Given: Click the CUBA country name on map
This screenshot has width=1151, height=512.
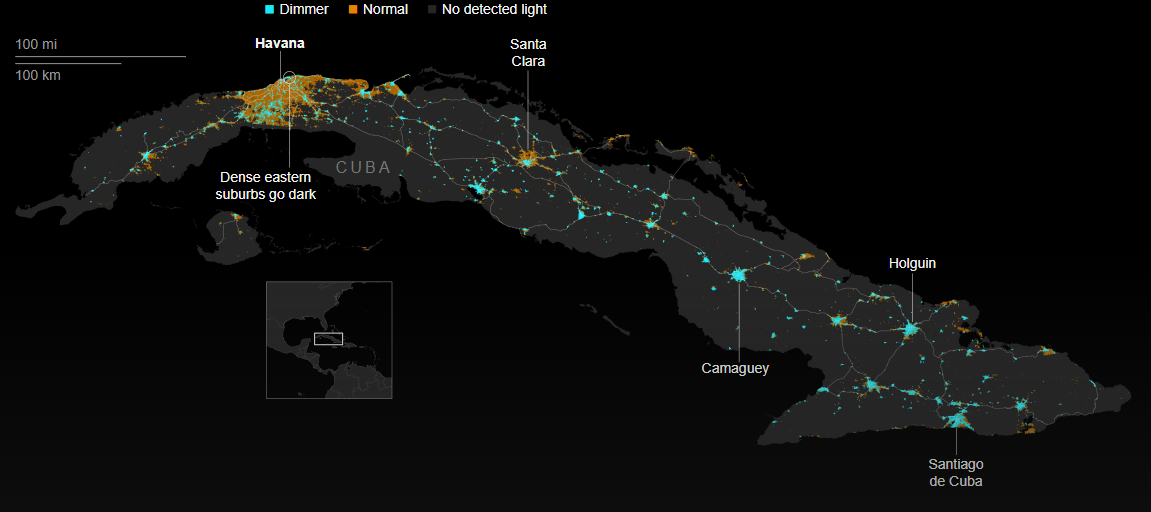Looking at the screenshot, I should pos(363,167).
